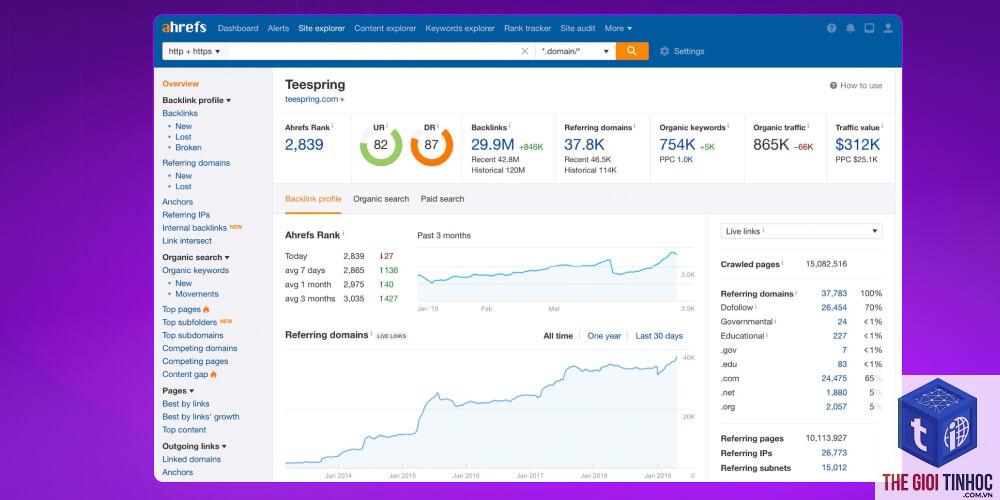Image resolution: width=1000 pixels, height=500 pixels.
Task: Select All time range for referring domains
Action: pyautogui.click(x=558, y=336)
